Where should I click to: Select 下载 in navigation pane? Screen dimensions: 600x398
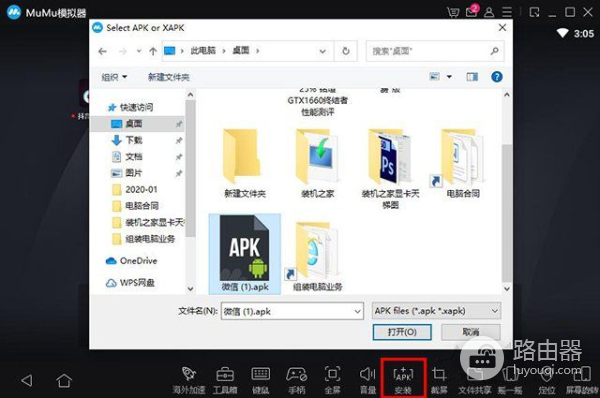pos(134,140)
